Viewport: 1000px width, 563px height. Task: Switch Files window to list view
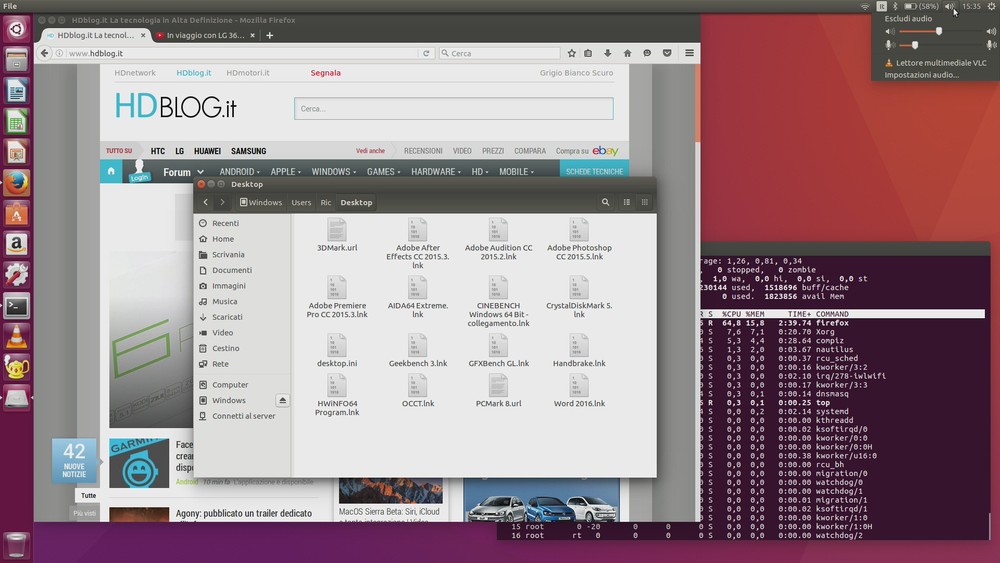pyautogui.click(x=627, y=202)
